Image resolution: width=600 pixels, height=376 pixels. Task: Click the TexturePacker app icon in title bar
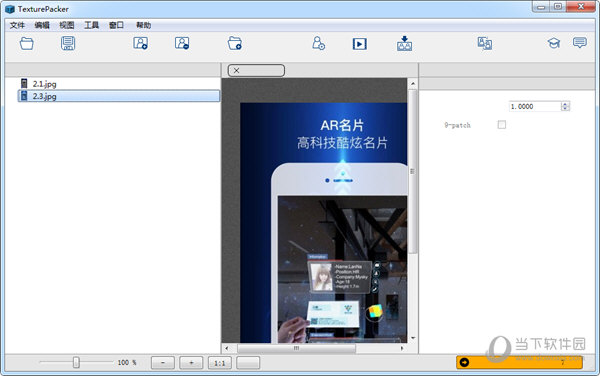click(x=10, y=9)
